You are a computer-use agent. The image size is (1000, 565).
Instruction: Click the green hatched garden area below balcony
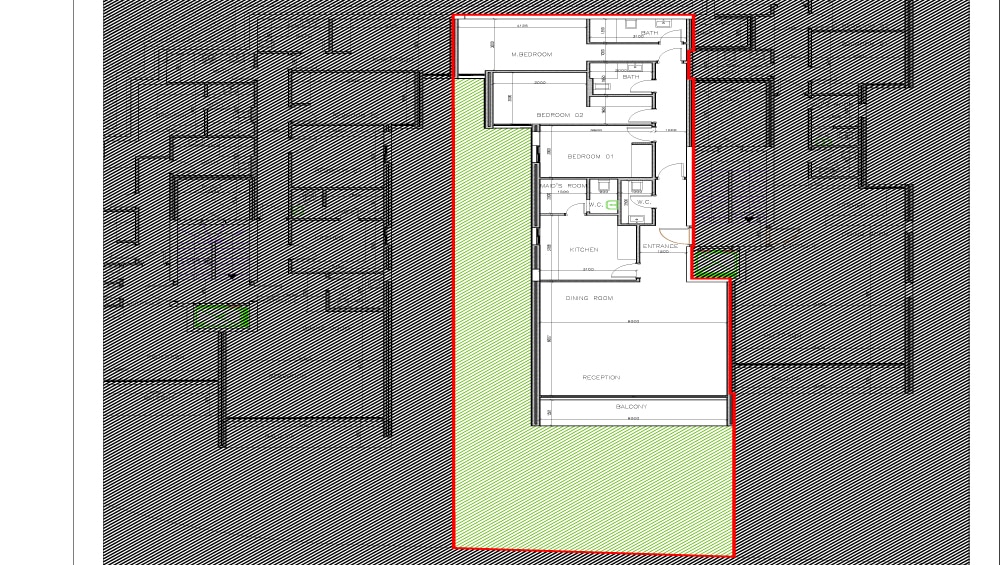[593, 488]
